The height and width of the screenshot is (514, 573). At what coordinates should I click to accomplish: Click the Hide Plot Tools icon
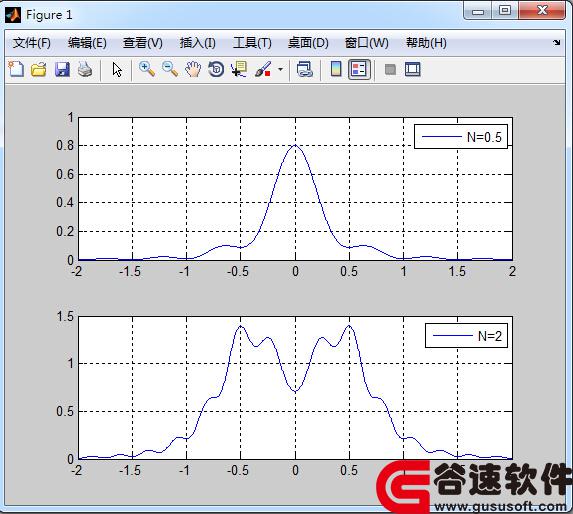pos(390,69)
